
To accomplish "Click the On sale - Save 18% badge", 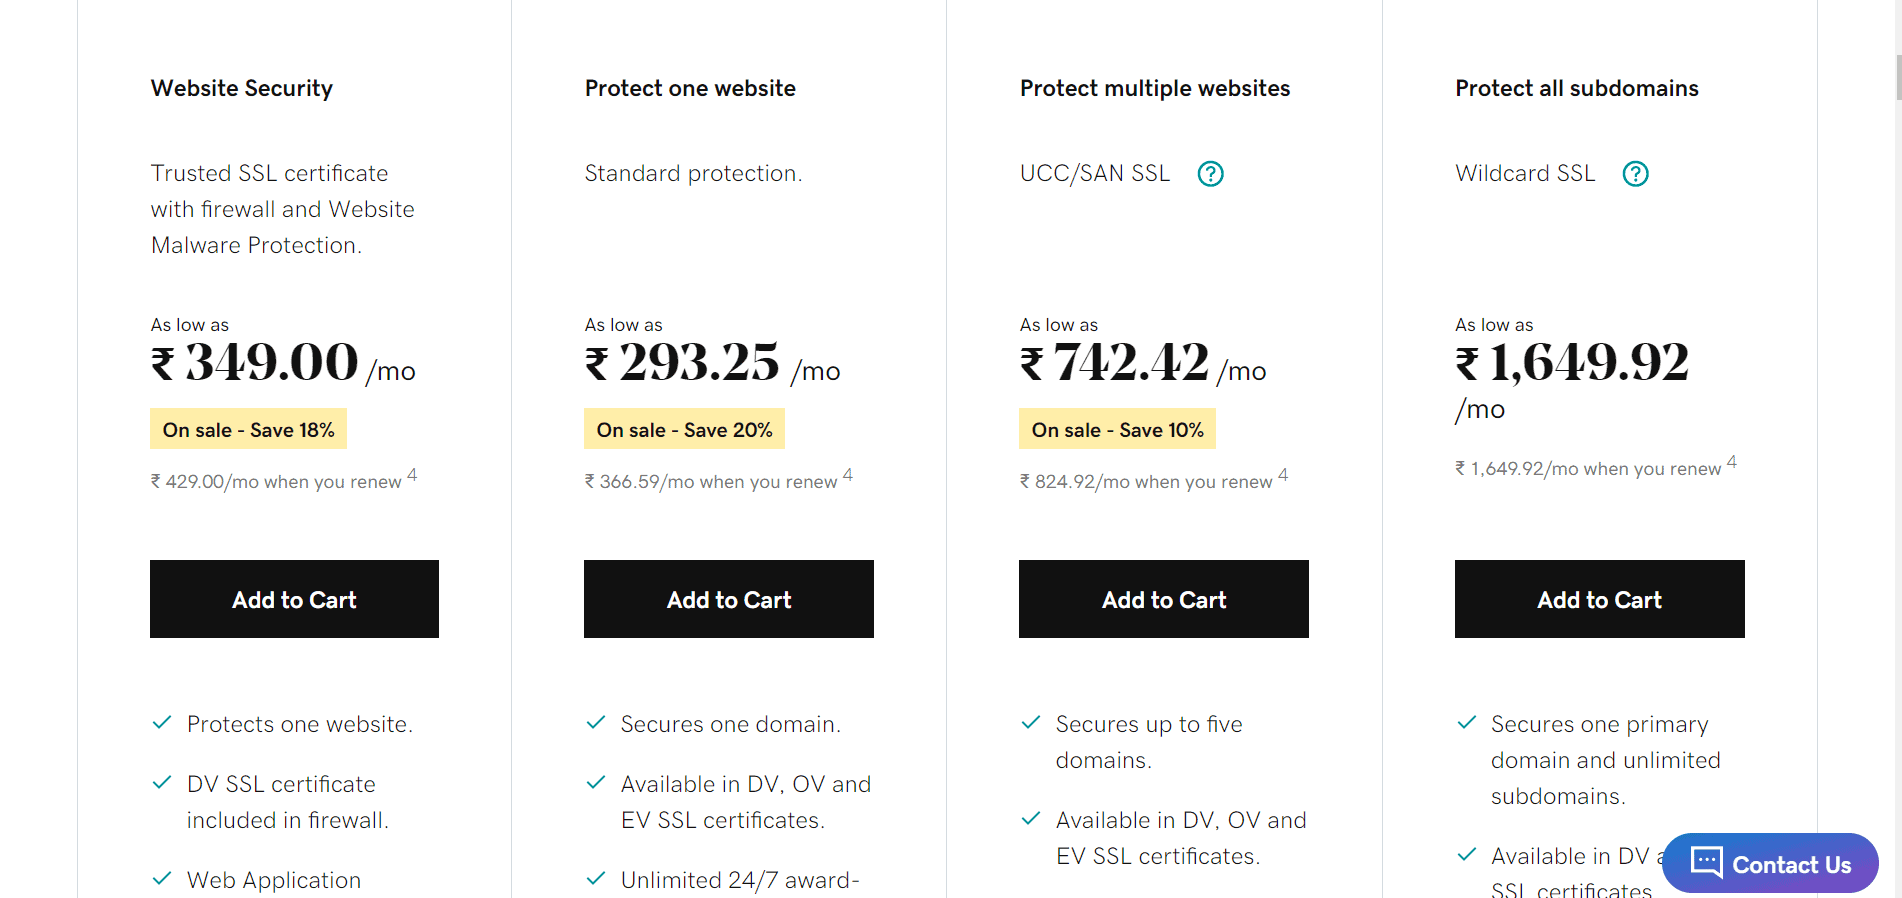I will pyautogui.click(x=248, y=430).
